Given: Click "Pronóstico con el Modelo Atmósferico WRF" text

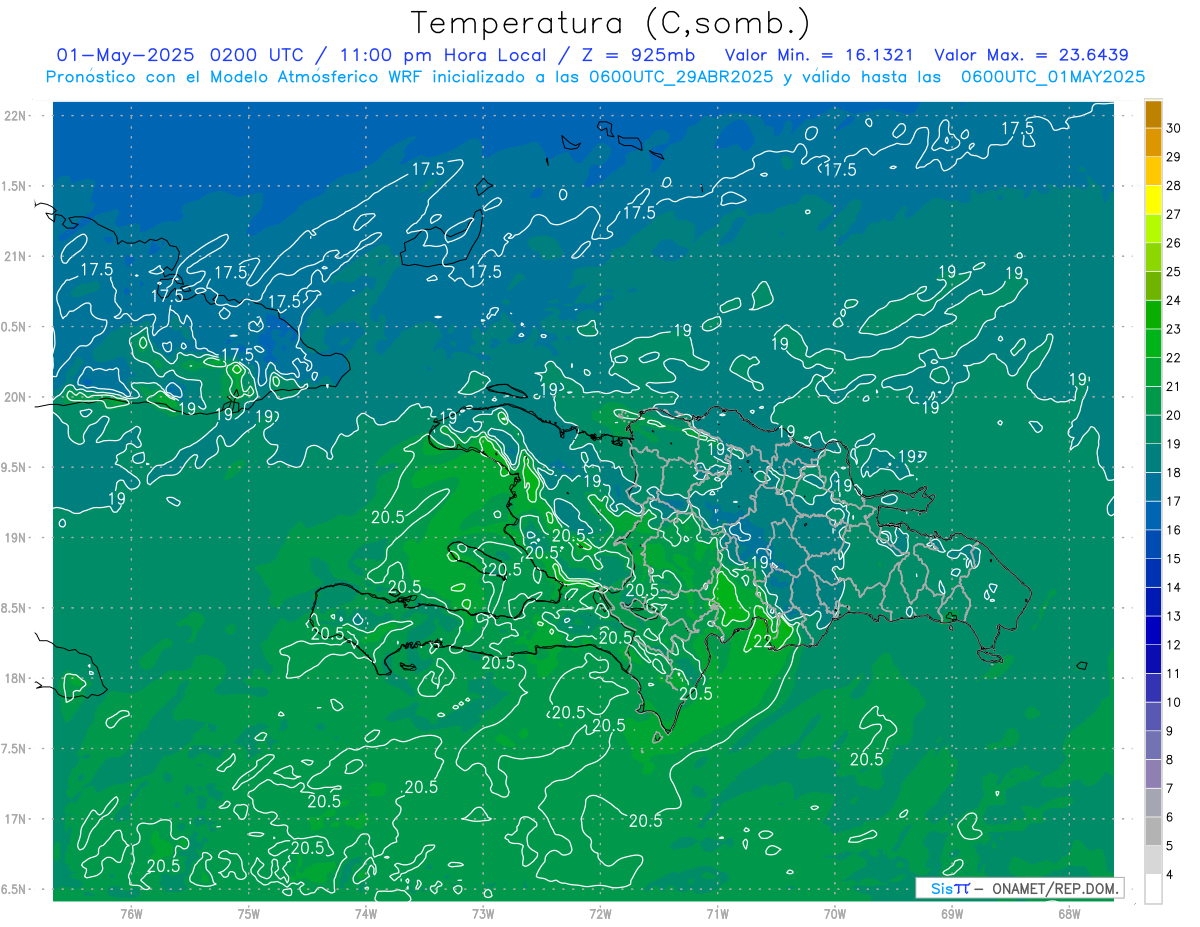Looking at the screenshot, I should pyautogui.click(x=235, y=77).
